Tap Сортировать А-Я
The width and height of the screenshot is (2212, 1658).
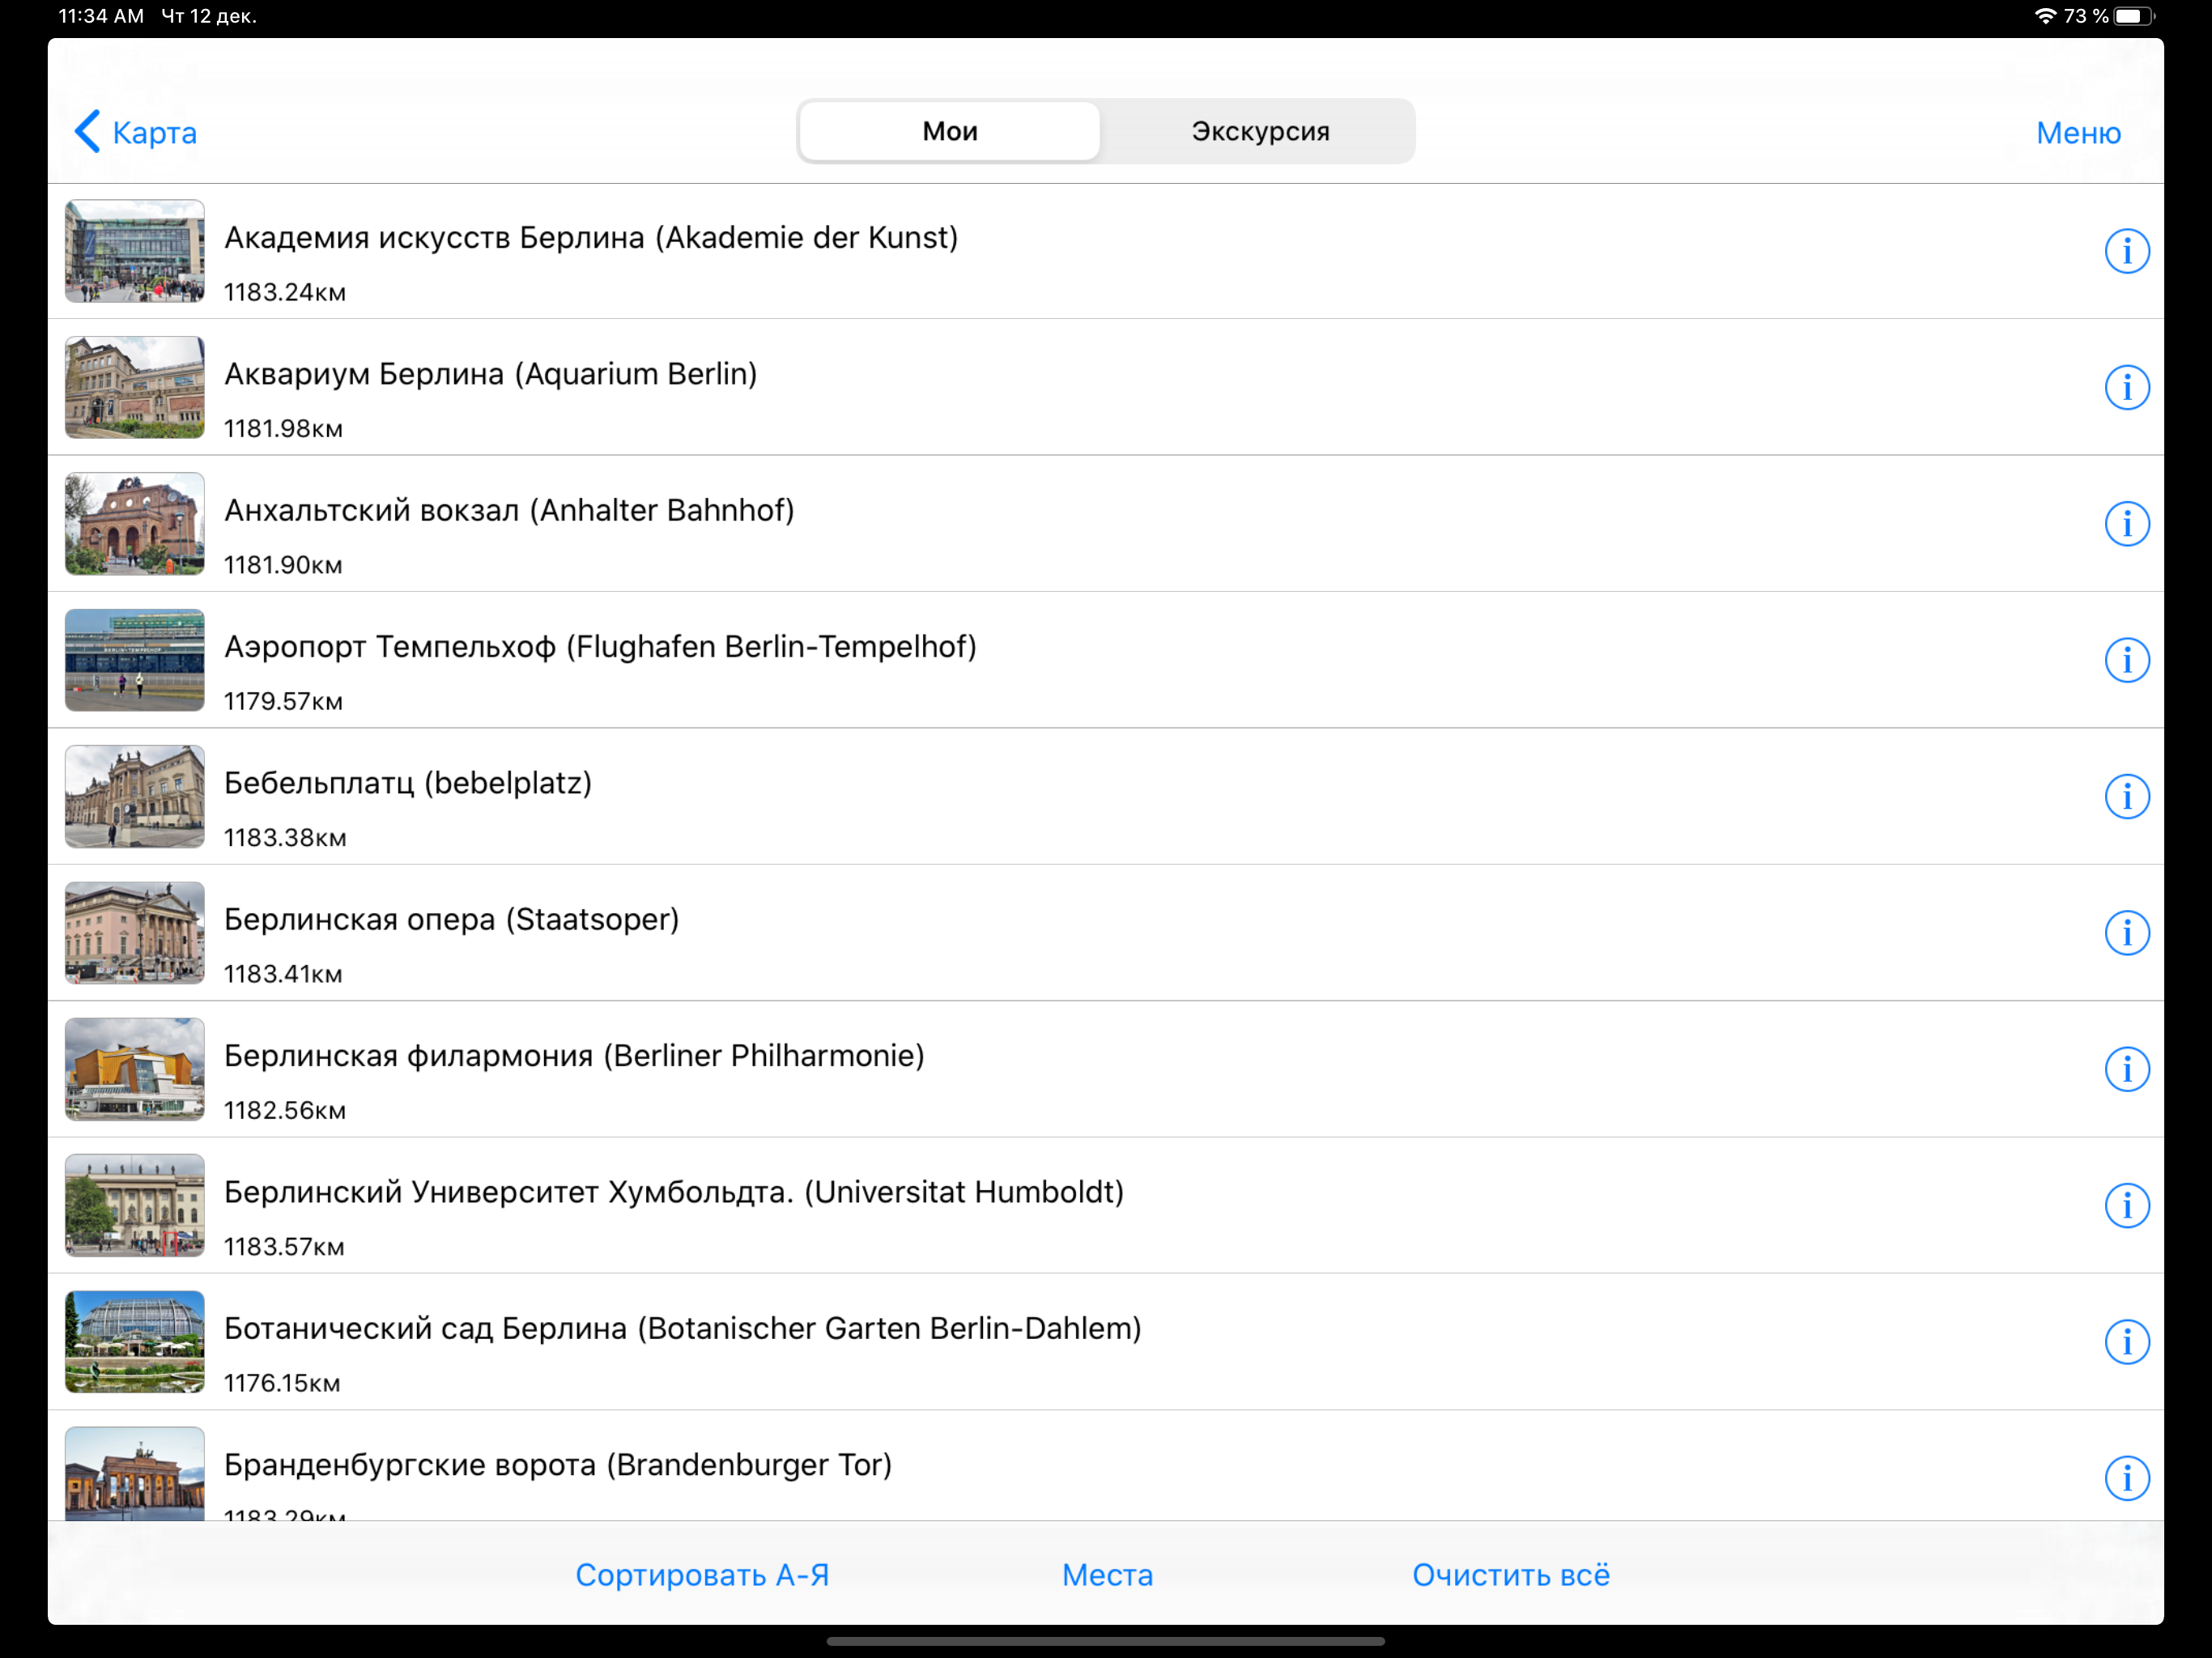click(702, 1575)
